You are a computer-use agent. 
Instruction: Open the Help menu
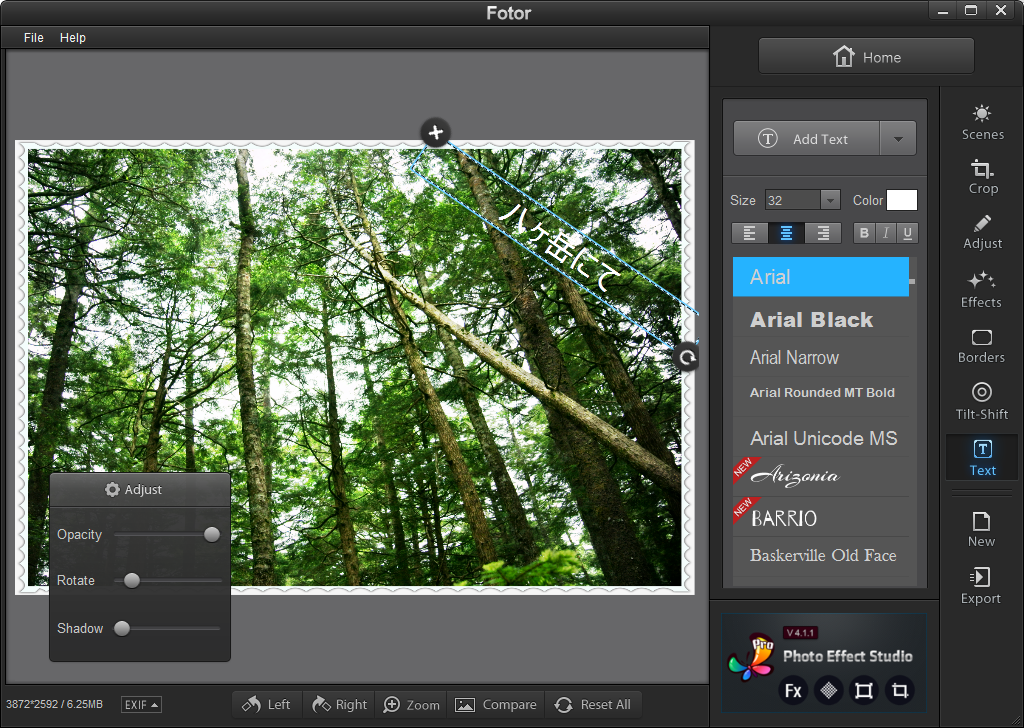coord(72,38)
